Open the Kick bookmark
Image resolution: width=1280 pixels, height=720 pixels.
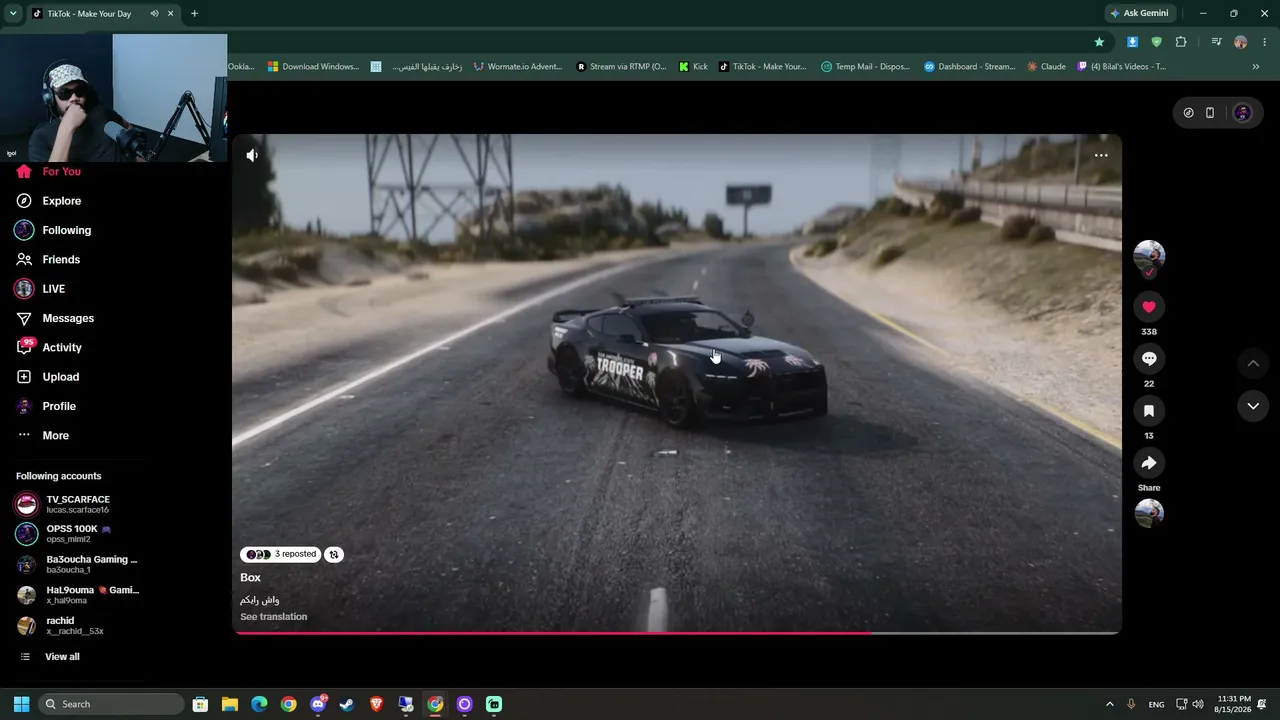pyautogui.click(x=693, y=67)
